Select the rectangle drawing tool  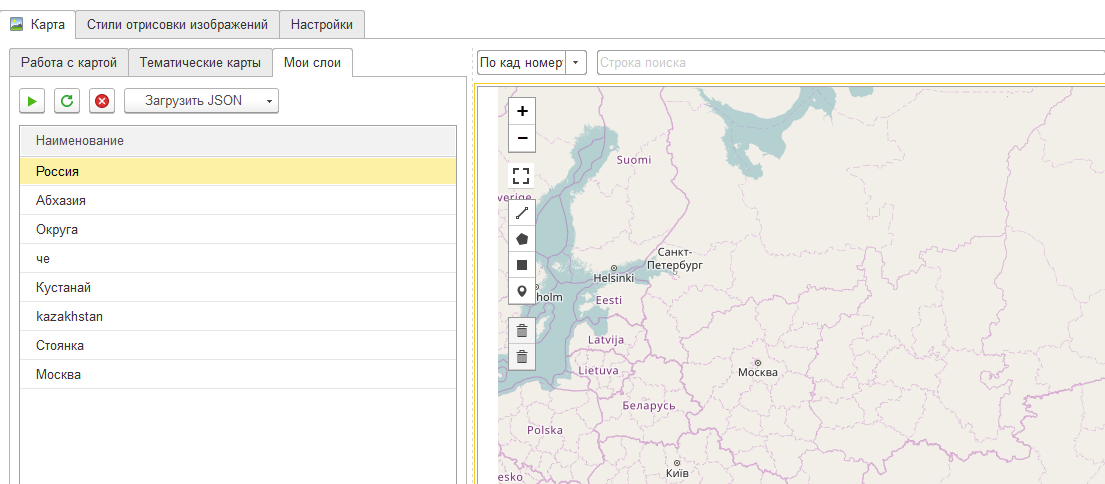pyautogui.click(x=521, y=265)
